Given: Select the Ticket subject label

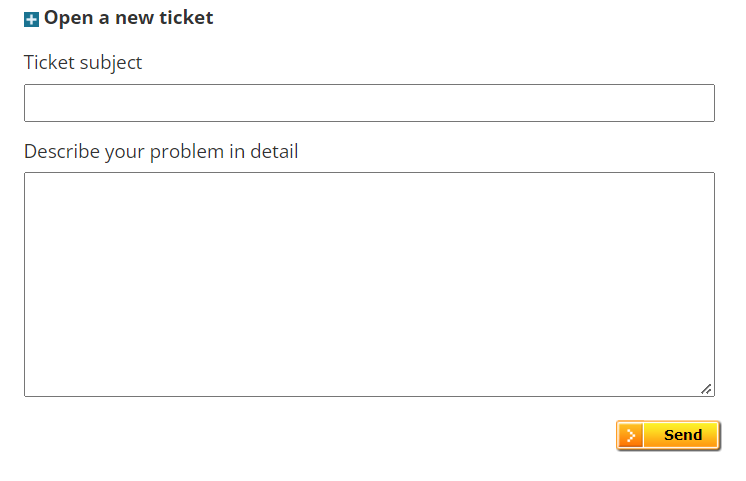Looking at the screenshot, I should pos(83,63).
